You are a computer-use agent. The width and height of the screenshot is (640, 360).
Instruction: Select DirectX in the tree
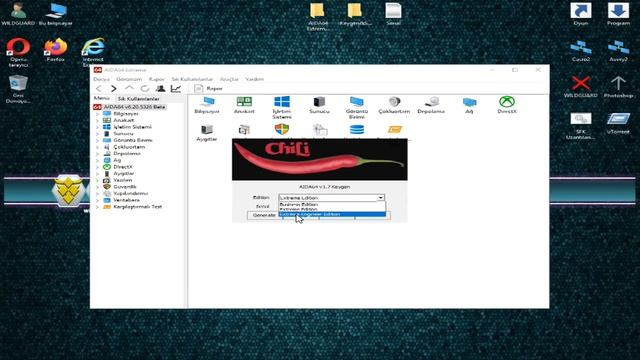point(123,167)
